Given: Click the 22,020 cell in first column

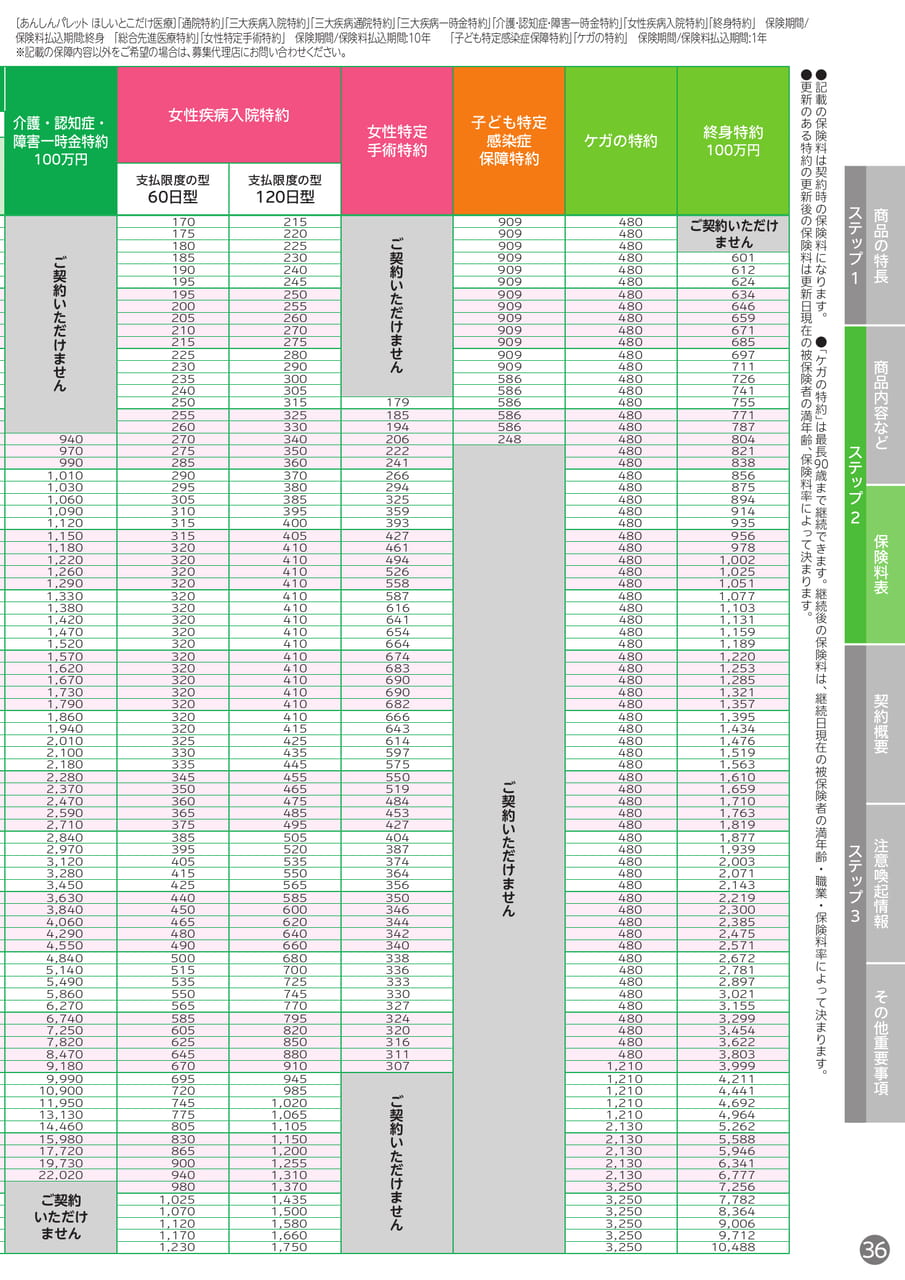Looking at the screenshot, I should [61, 1175].
